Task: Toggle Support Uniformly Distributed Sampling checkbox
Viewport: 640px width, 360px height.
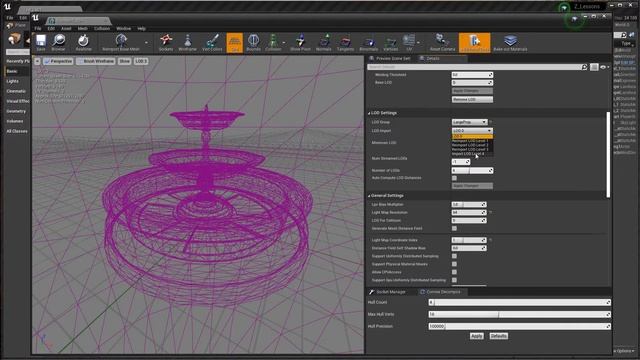Action: click(454, 256)
